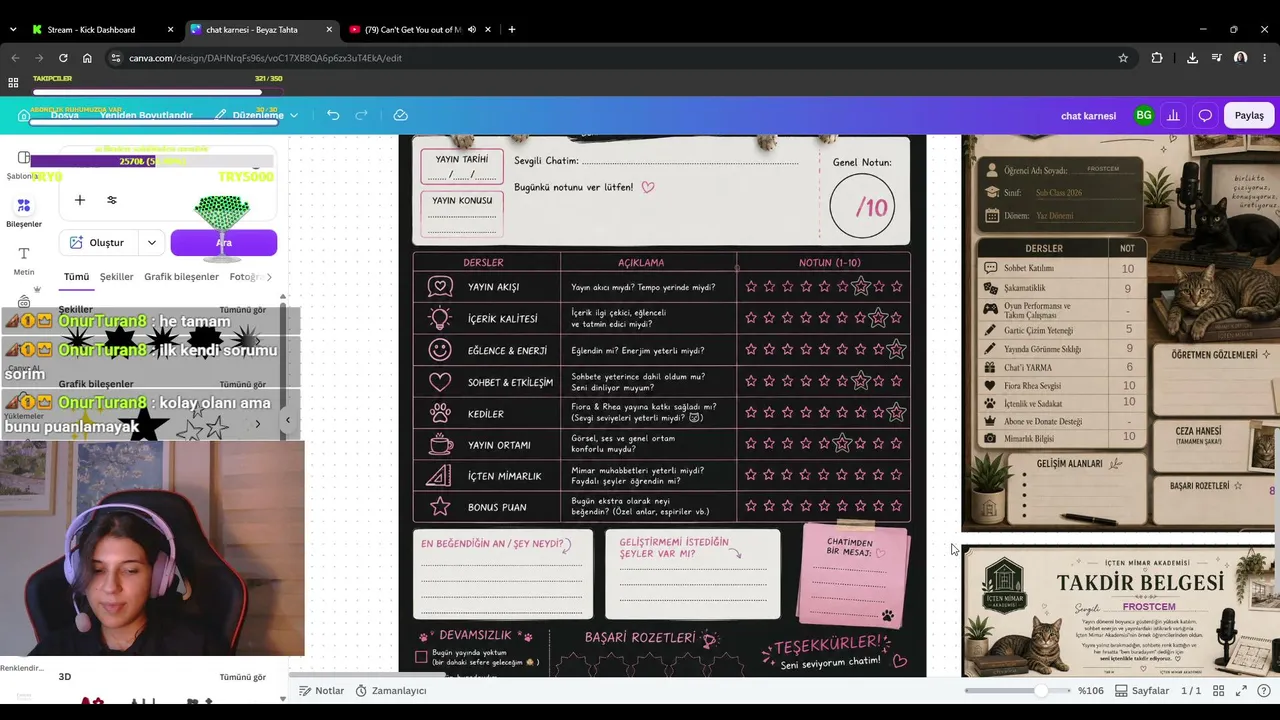
Task: Open browser extensions puzzle icon
Action: coord(1157,58)
